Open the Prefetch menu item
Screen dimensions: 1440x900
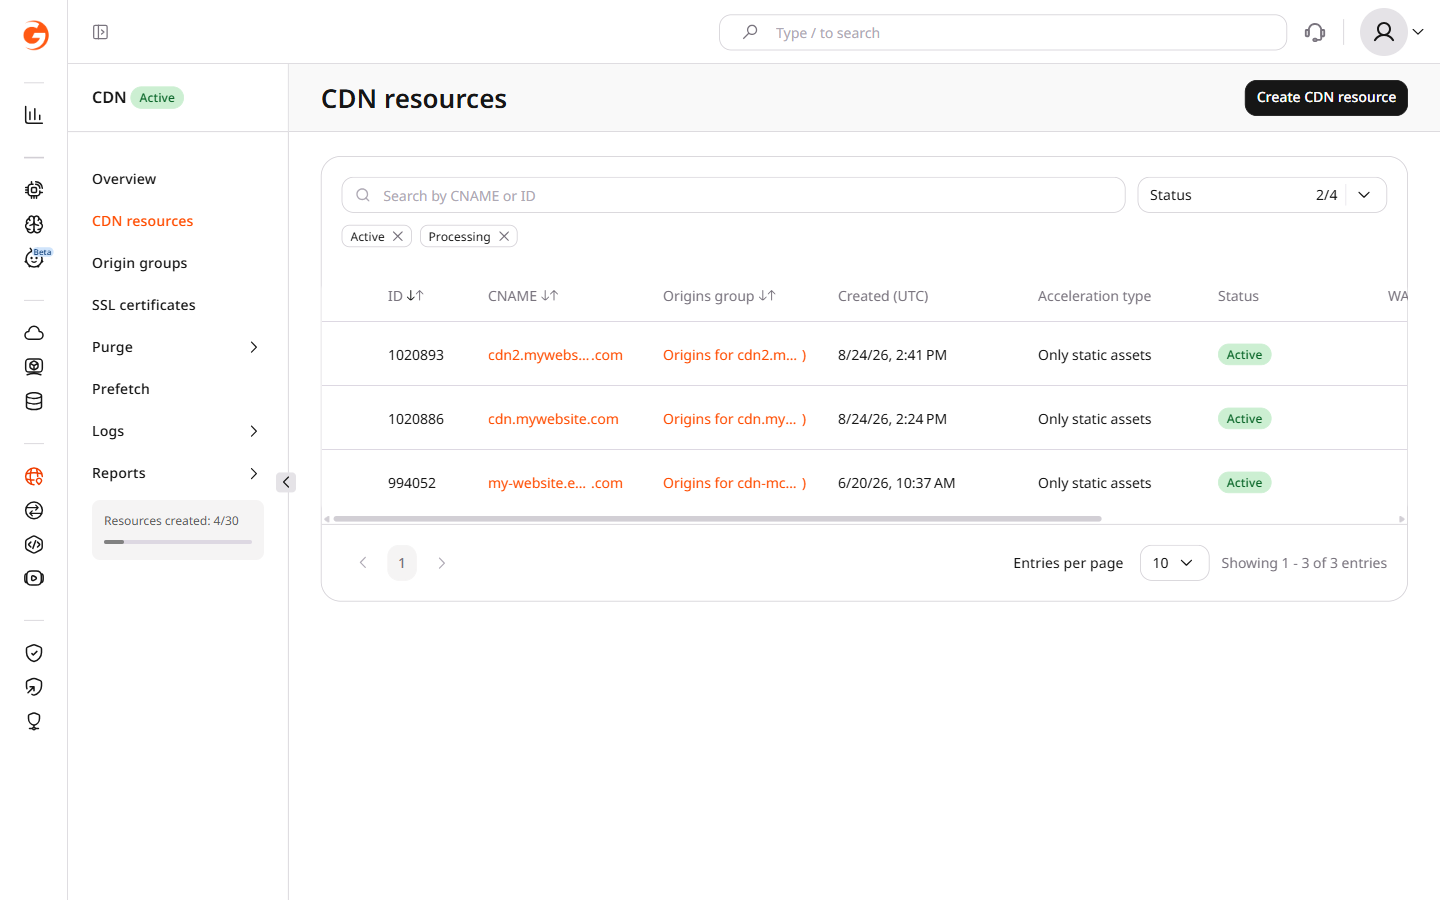coord(121,389)
